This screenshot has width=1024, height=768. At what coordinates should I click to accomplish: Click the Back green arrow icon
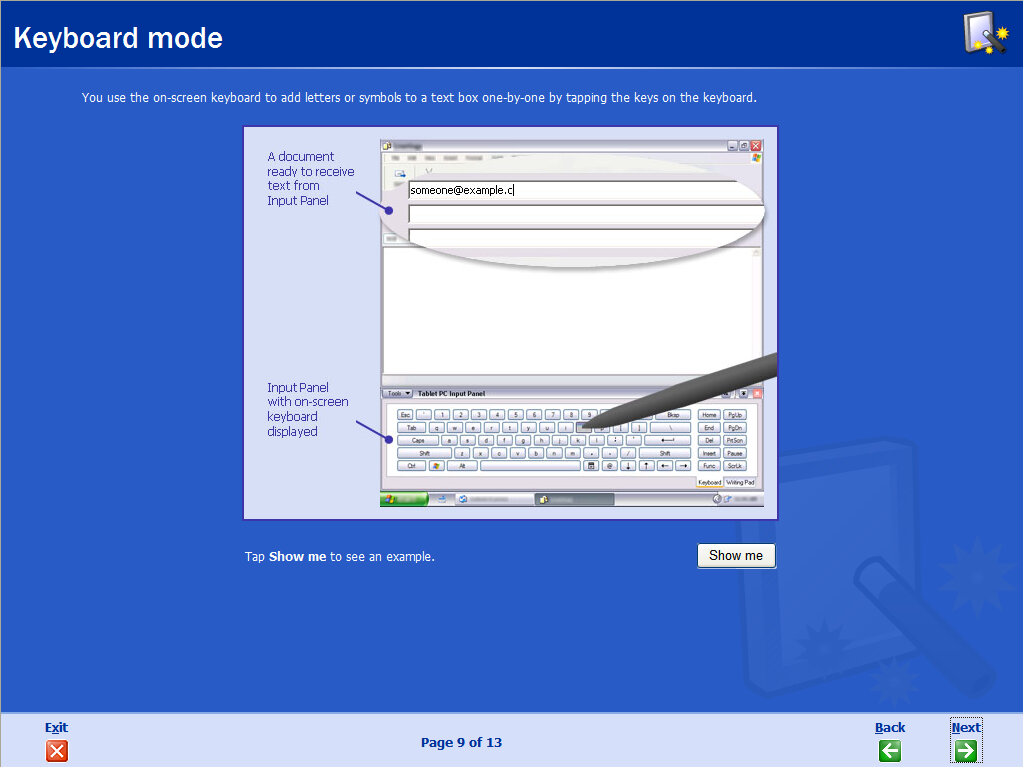pos(889,751)
